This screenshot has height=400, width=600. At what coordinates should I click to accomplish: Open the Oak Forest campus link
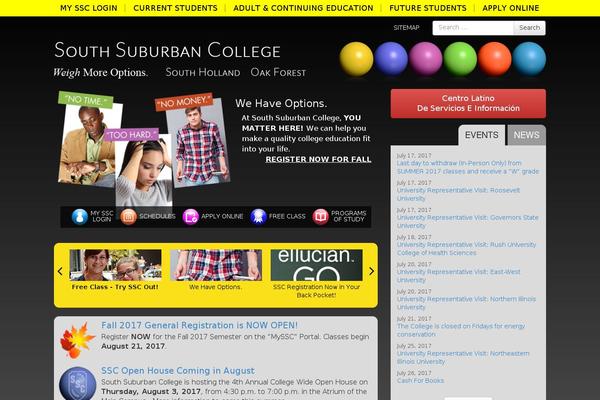pos(278,72)
